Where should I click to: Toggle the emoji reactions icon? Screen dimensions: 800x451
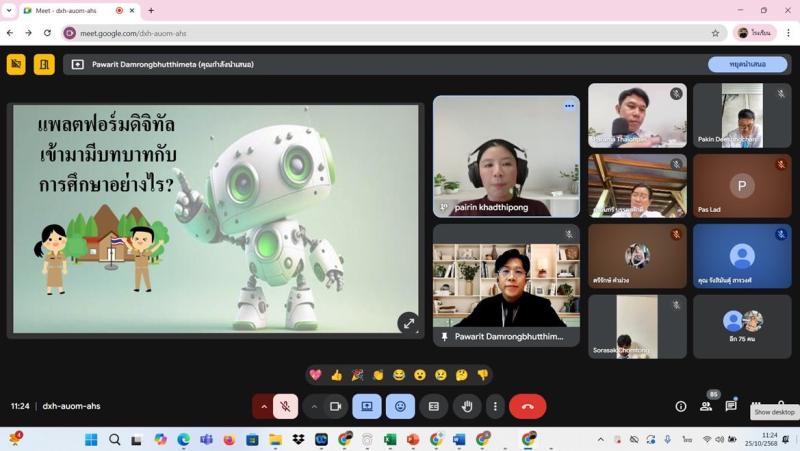pyautogui.click(x=400, y=406)
